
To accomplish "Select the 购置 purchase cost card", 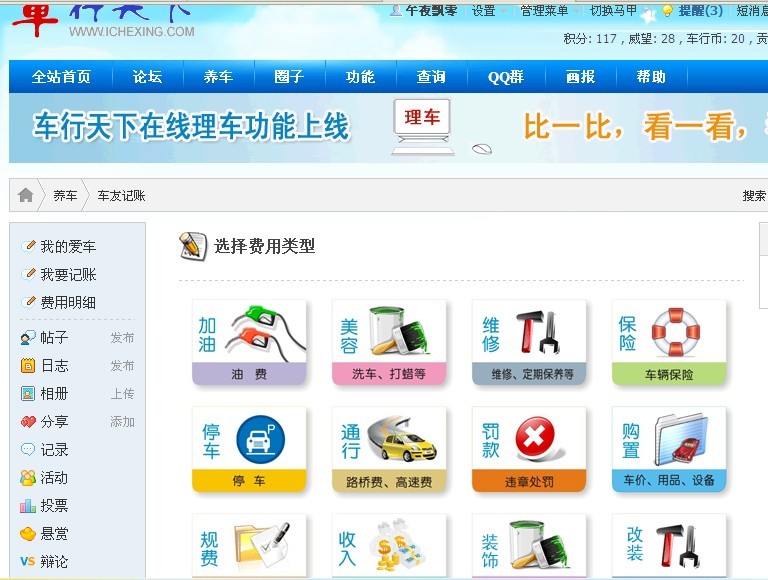I will point(669,449).
